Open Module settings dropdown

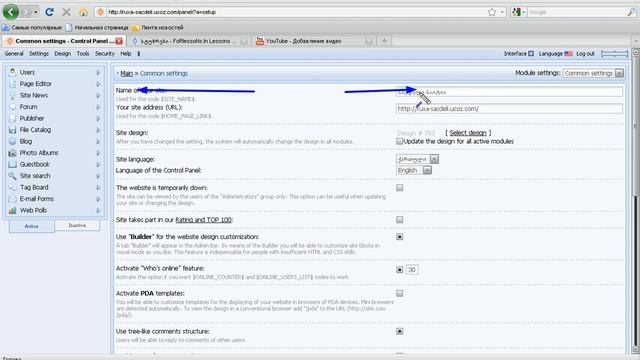pos(593,73)
